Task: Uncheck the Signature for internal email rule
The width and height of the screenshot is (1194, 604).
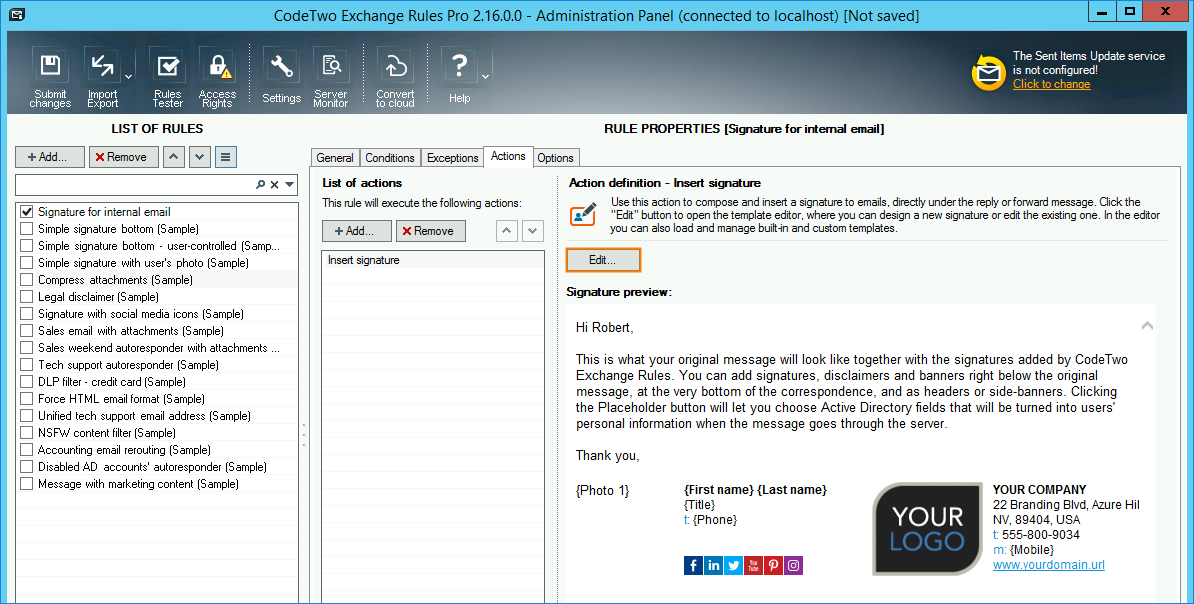Action: pos(27,212)
